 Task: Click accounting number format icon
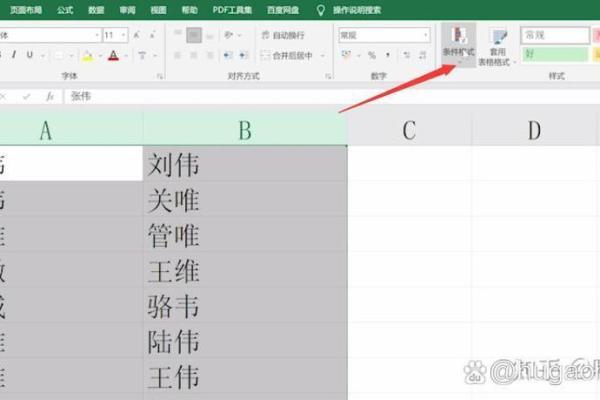[x=347, y=56]
